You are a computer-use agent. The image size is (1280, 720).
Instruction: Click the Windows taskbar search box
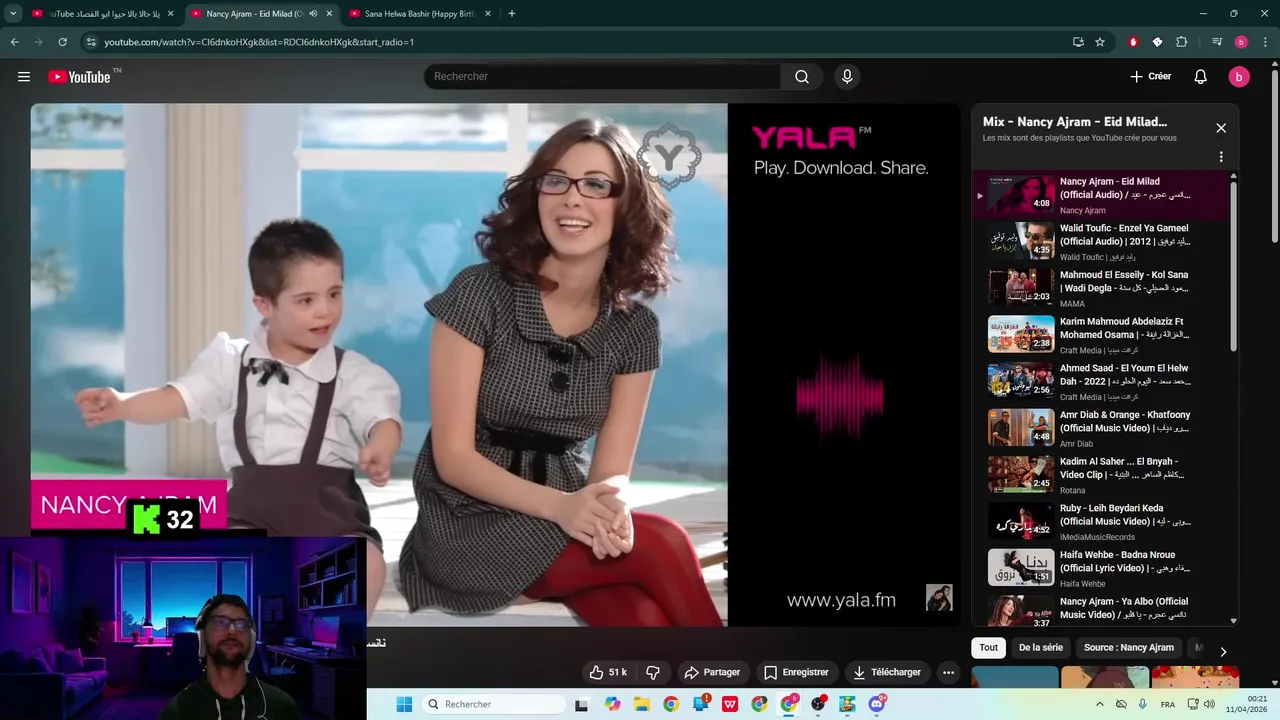click(x=494, y=704)
